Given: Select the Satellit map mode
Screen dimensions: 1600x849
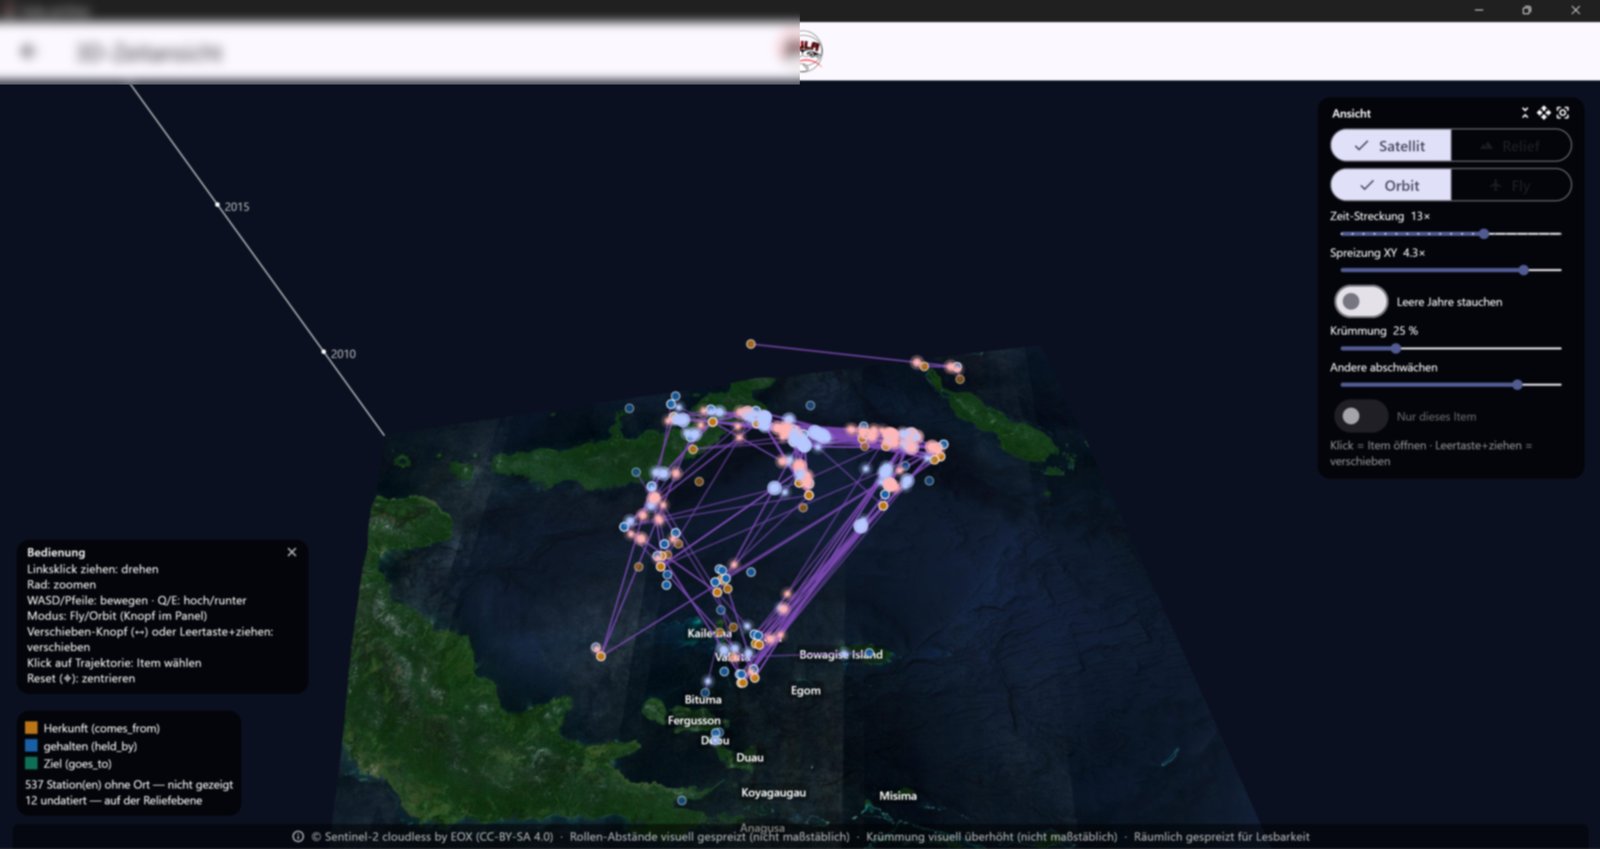Looking at the screenshot, I should coord(1391,146).
